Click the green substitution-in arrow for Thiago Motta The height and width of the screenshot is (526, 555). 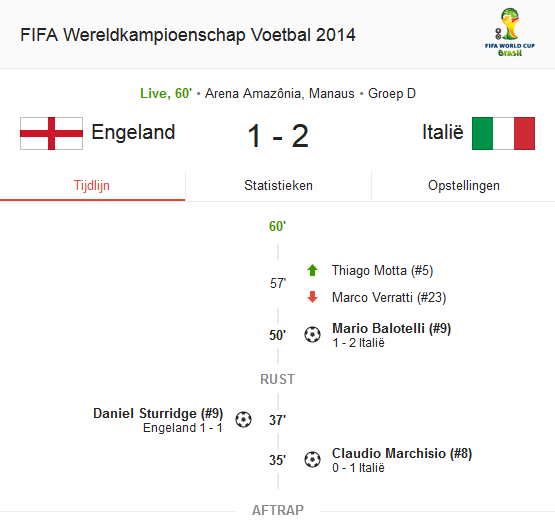pyautogui.click(x=312, y=270)
